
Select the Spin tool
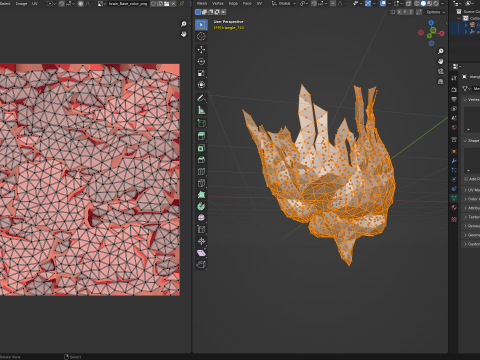click(201, 206)
